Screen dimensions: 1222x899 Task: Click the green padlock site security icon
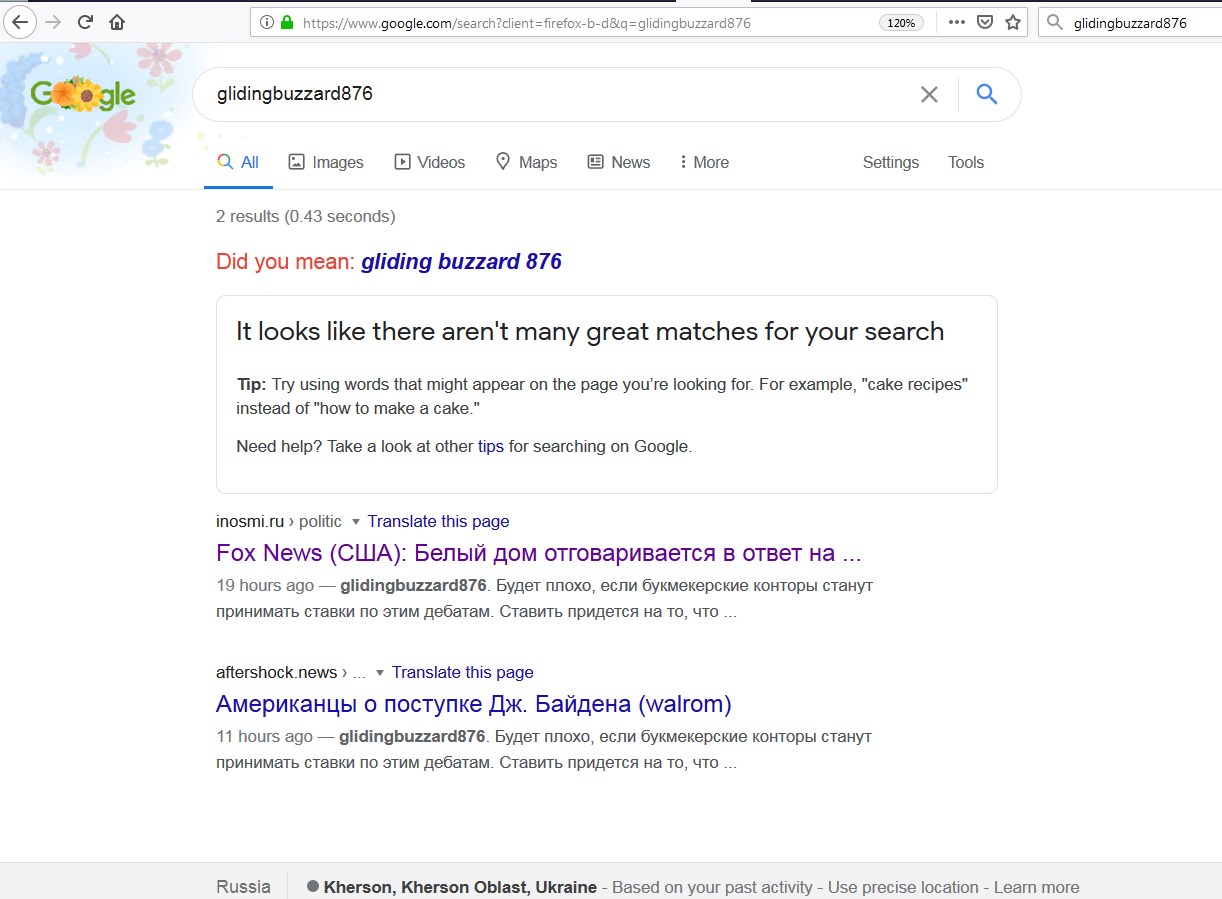pos(288,22)
